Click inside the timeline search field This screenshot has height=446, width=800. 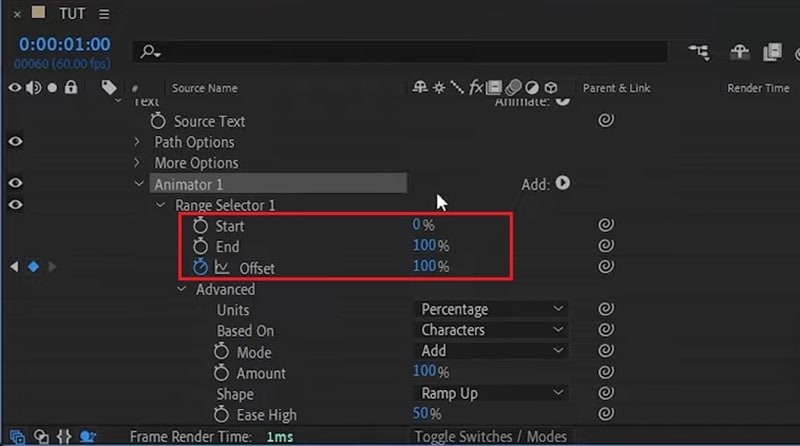(x=400, y=52)
